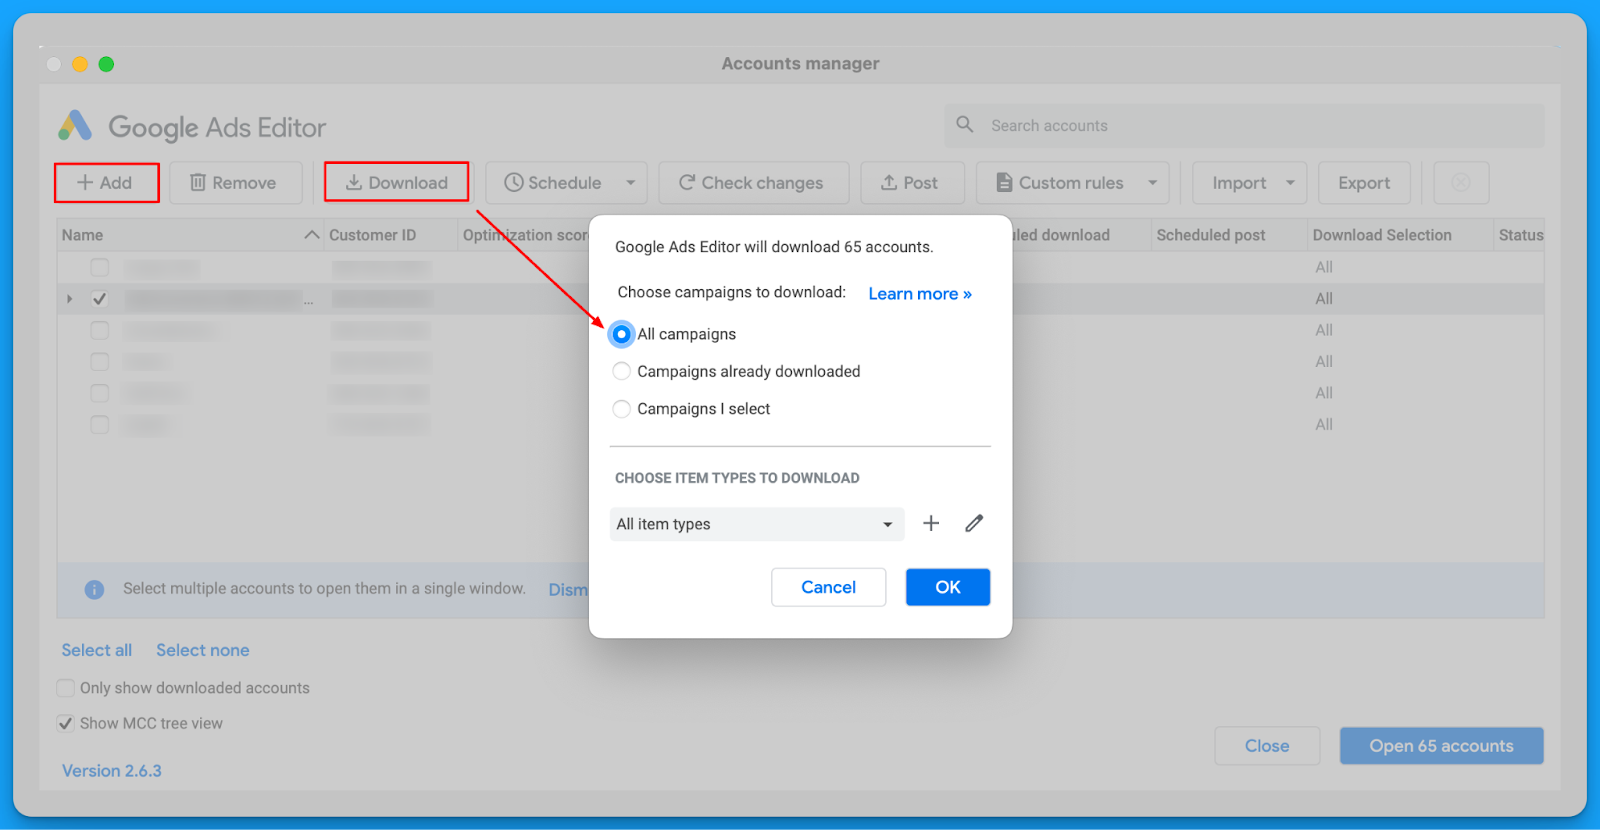Click the Search accounts field
This screenshot has height=830, width=1600.
click(1244, 126)
